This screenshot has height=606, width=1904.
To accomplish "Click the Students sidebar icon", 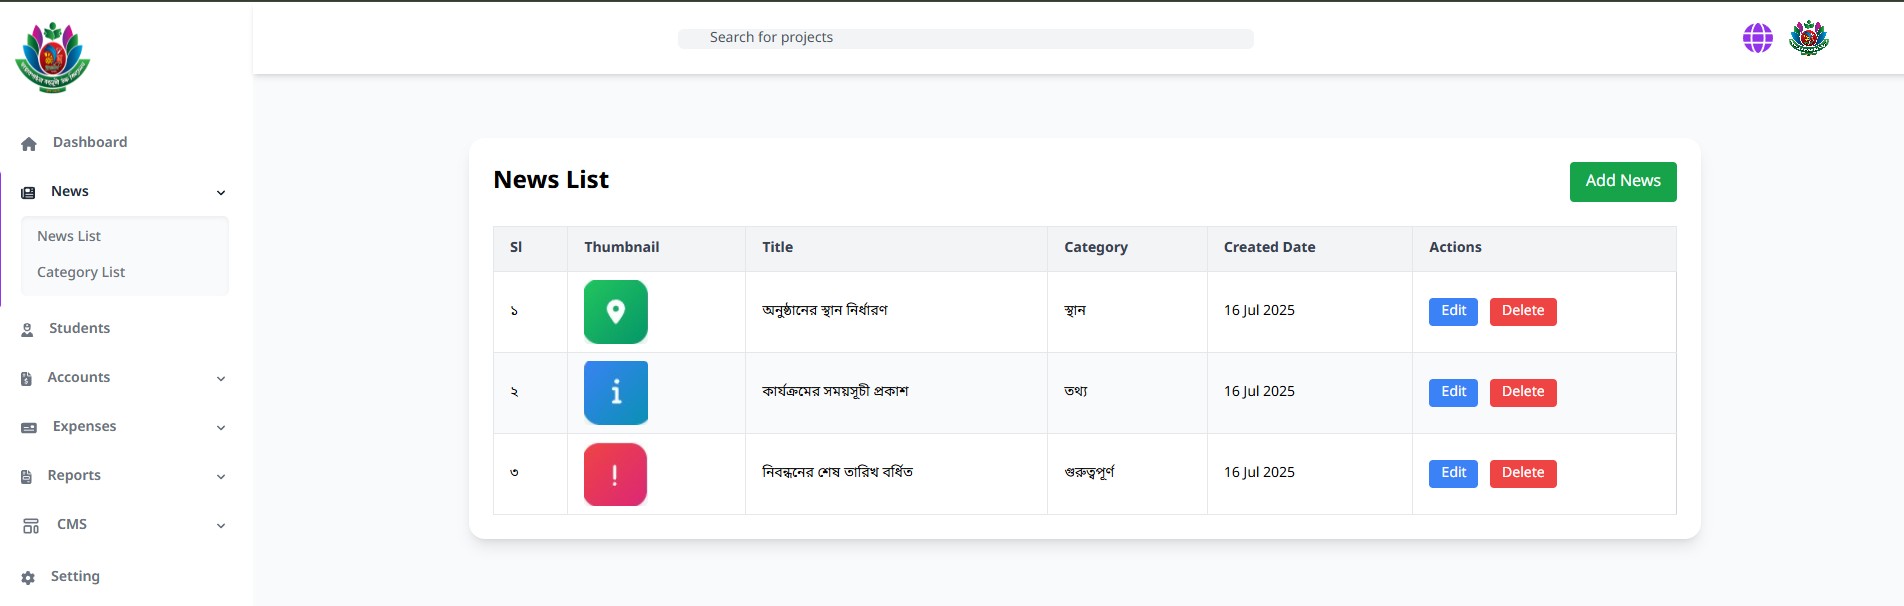I will tap(28, 330).
